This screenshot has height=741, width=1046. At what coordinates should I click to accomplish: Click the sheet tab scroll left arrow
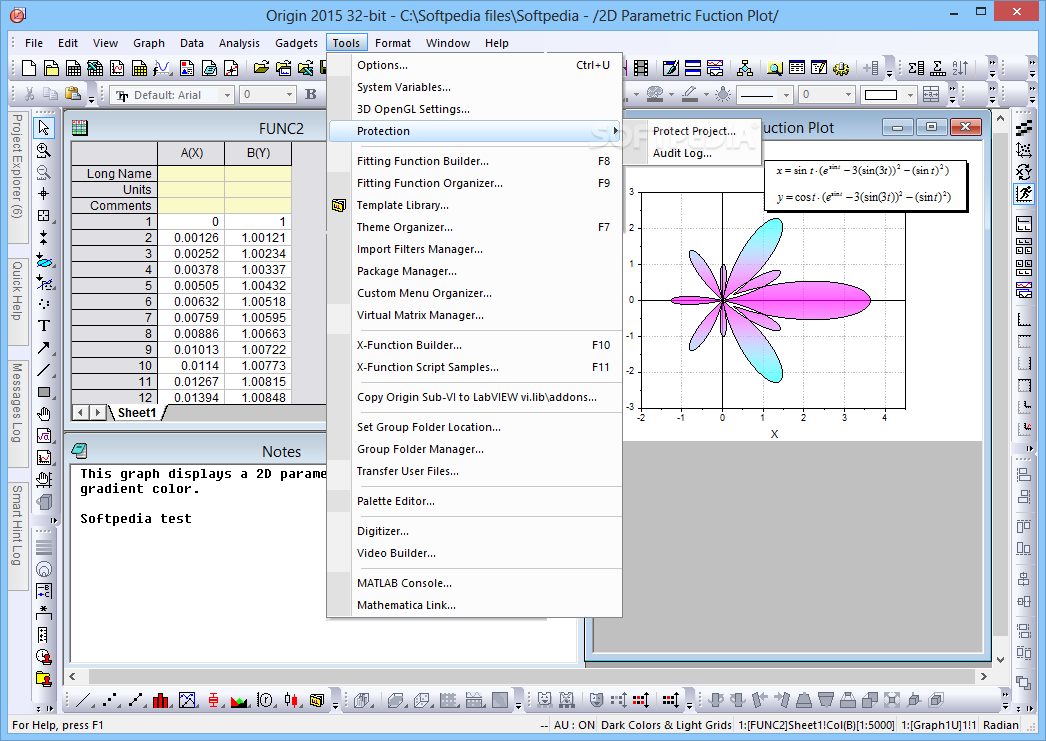pyautogui.click(x=81, y=412)
